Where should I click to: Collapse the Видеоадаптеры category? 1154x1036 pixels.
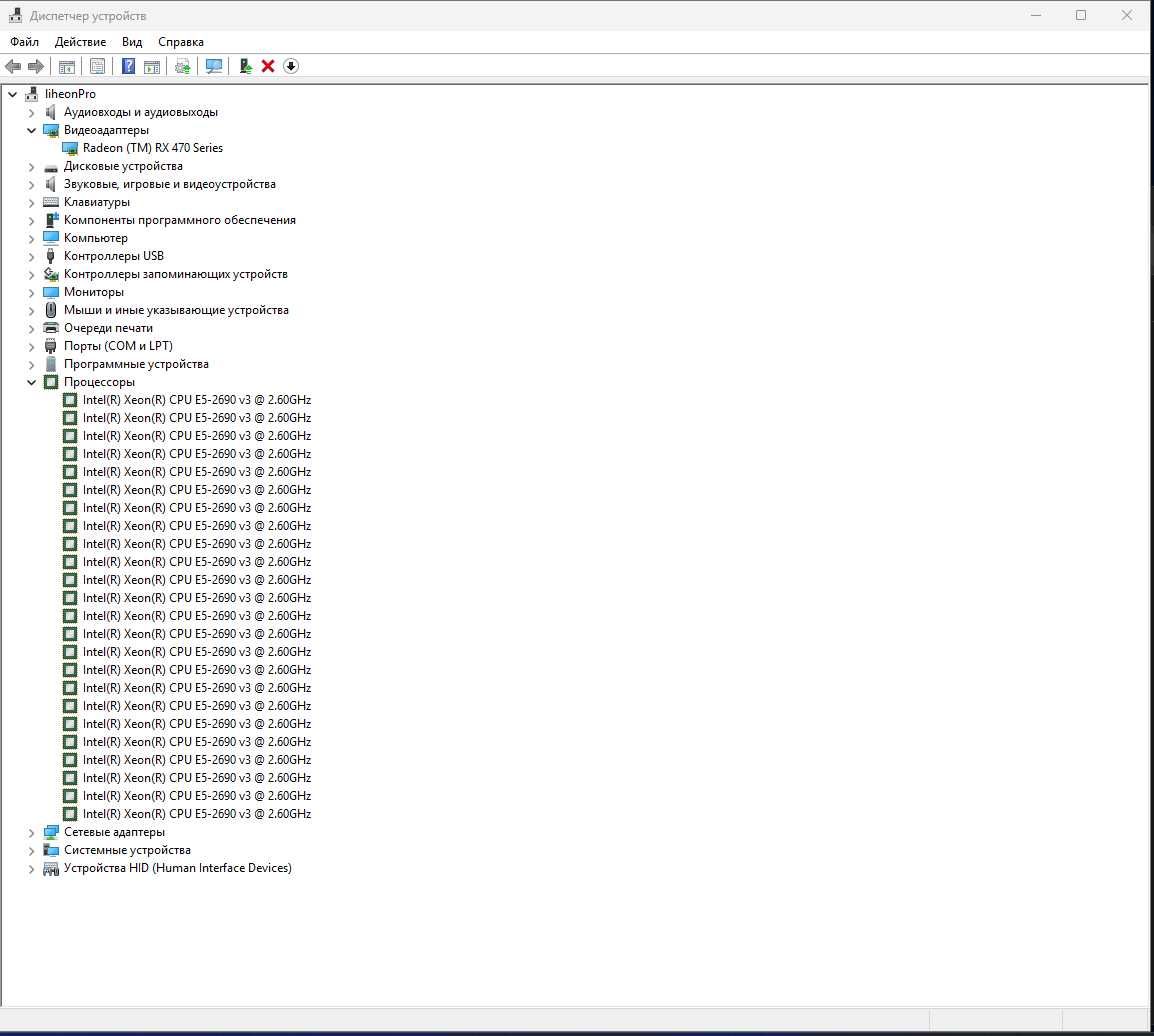pyautogui.click(x=32, y=130)
